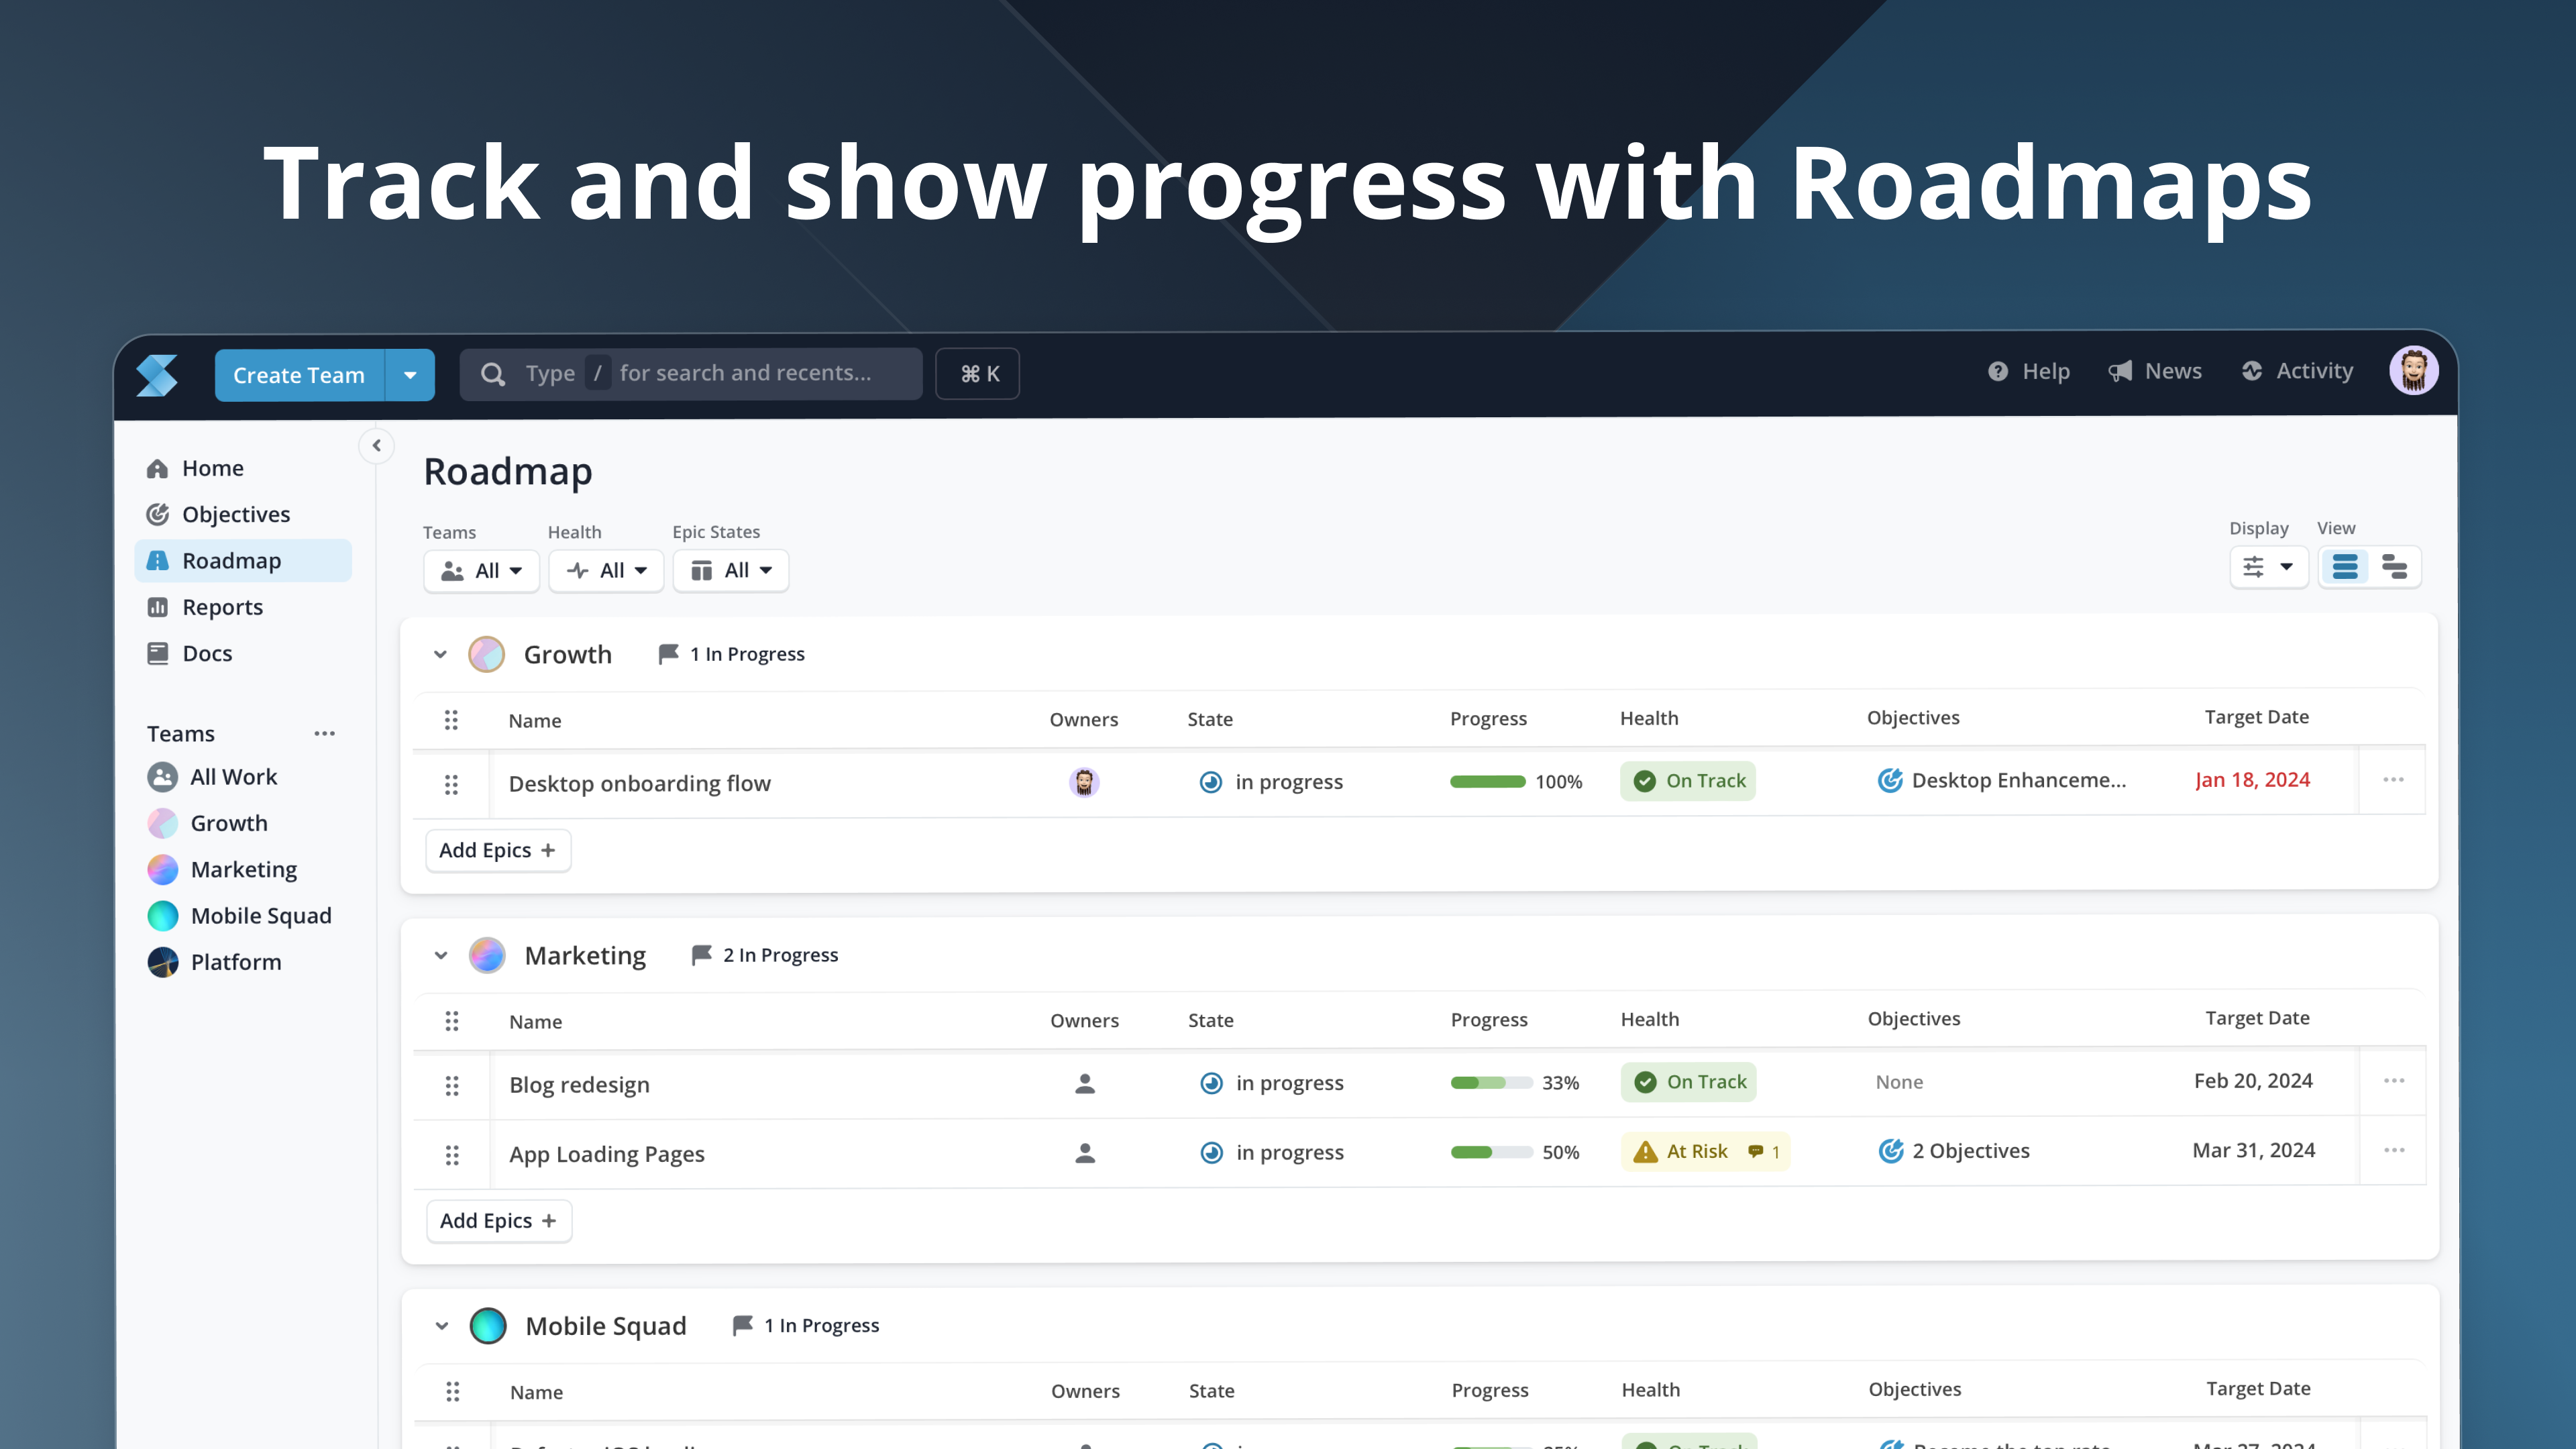Screen dimensions: 2576x1449
Task: Open more options for Desktop onboarding flow row
Action: point(2393,780)
